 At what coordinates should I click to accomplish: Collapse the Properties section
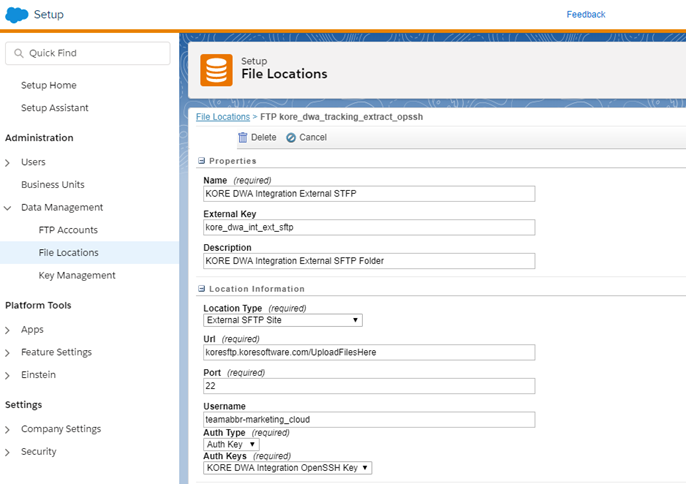[201, 161]
